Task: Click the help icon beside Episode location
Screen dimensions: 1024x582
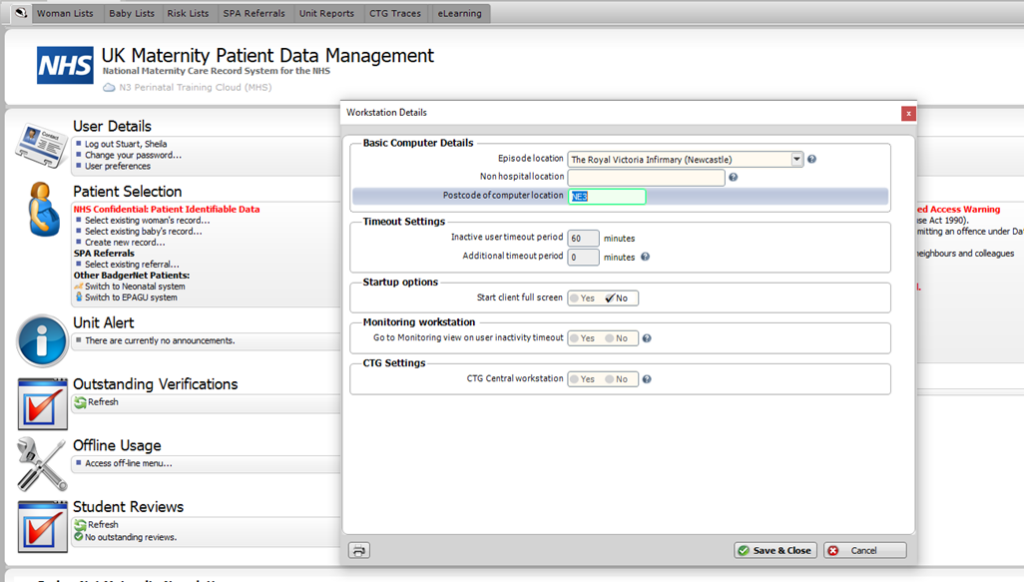Action: (x=812, y=159)
